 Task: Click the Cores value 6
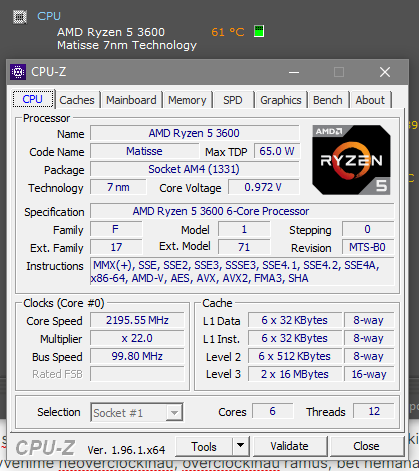[x=273, y=411]
